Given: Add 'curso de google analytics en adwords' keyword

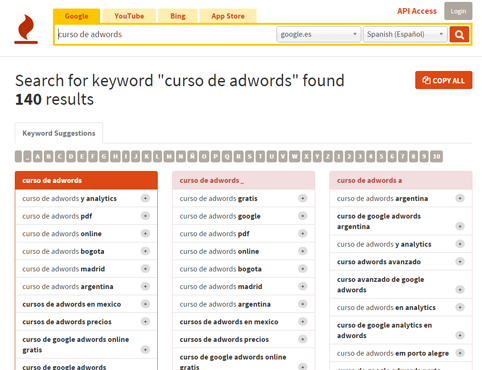Looking at the screenshot, I should pyautogui.click(x=460, y=335).
